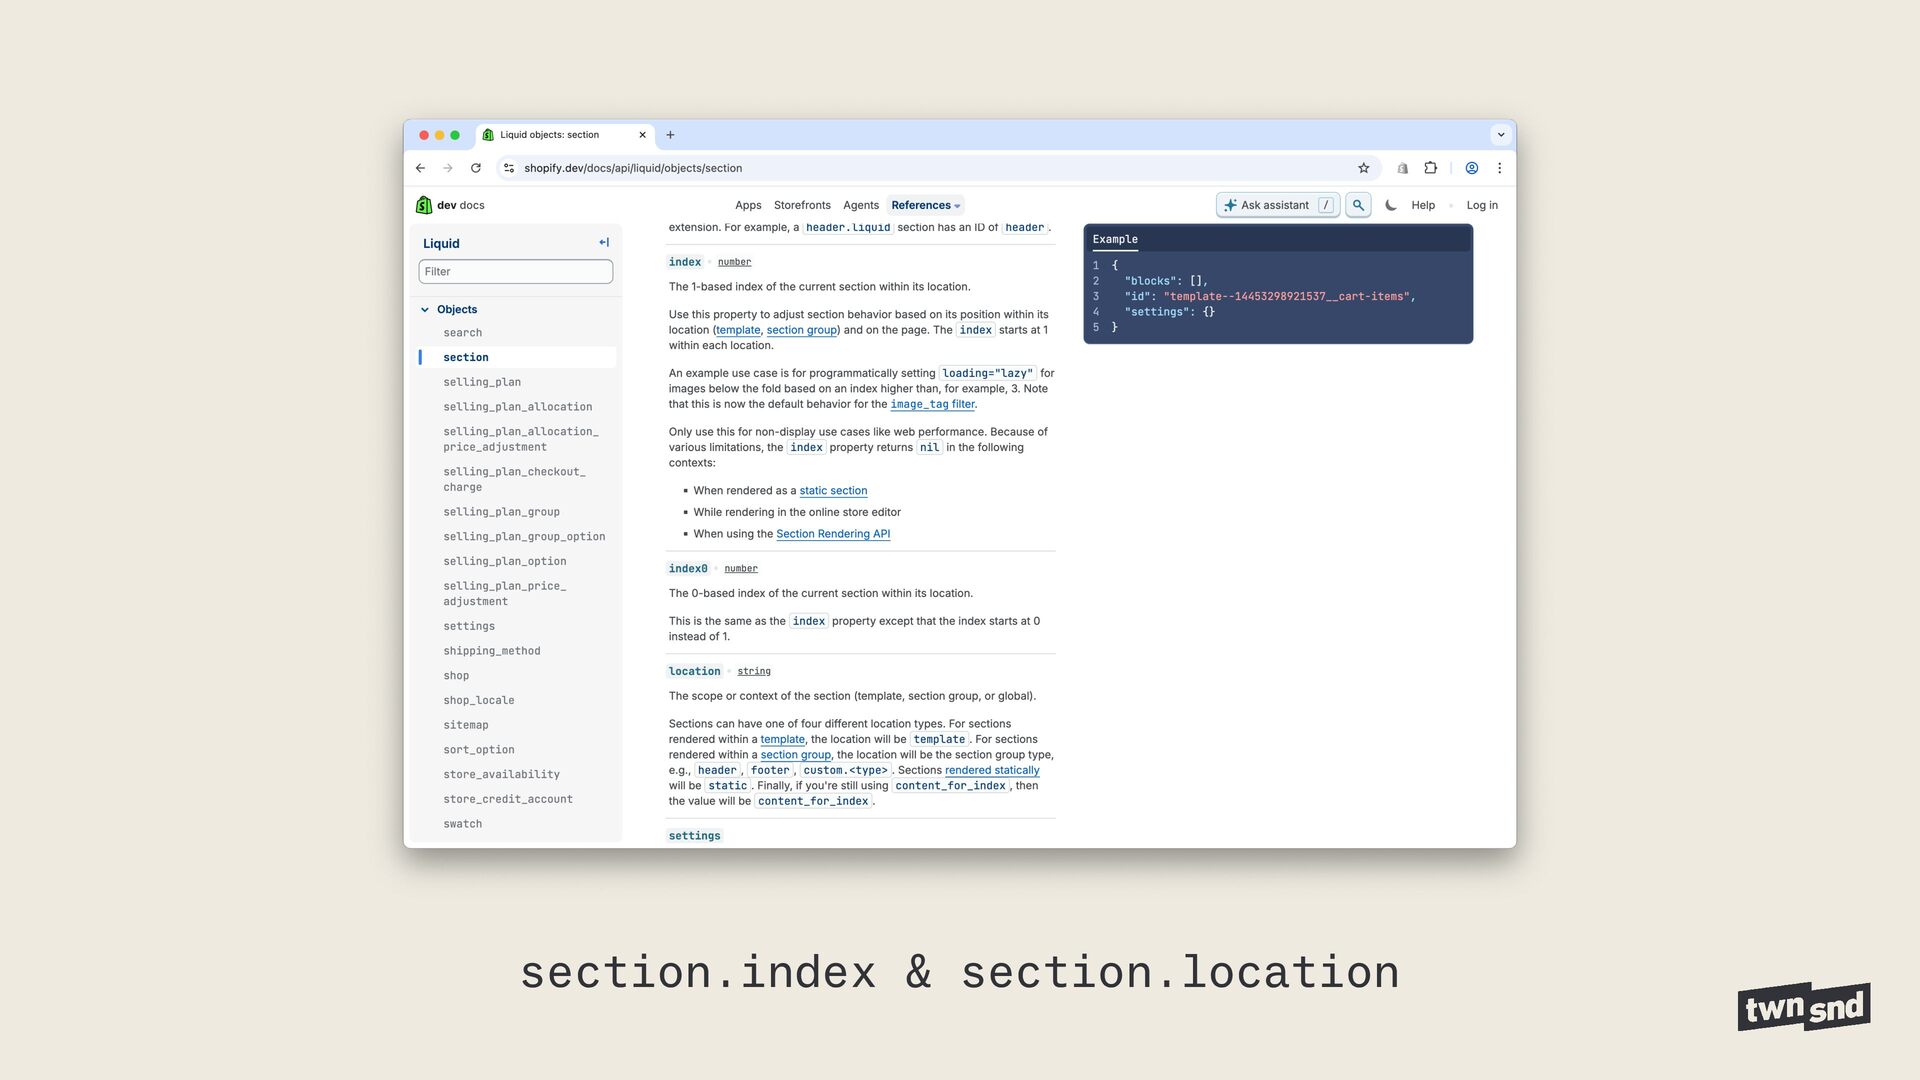Click in the Filter input field
1920x1080 pixels.
pos(515,272)
